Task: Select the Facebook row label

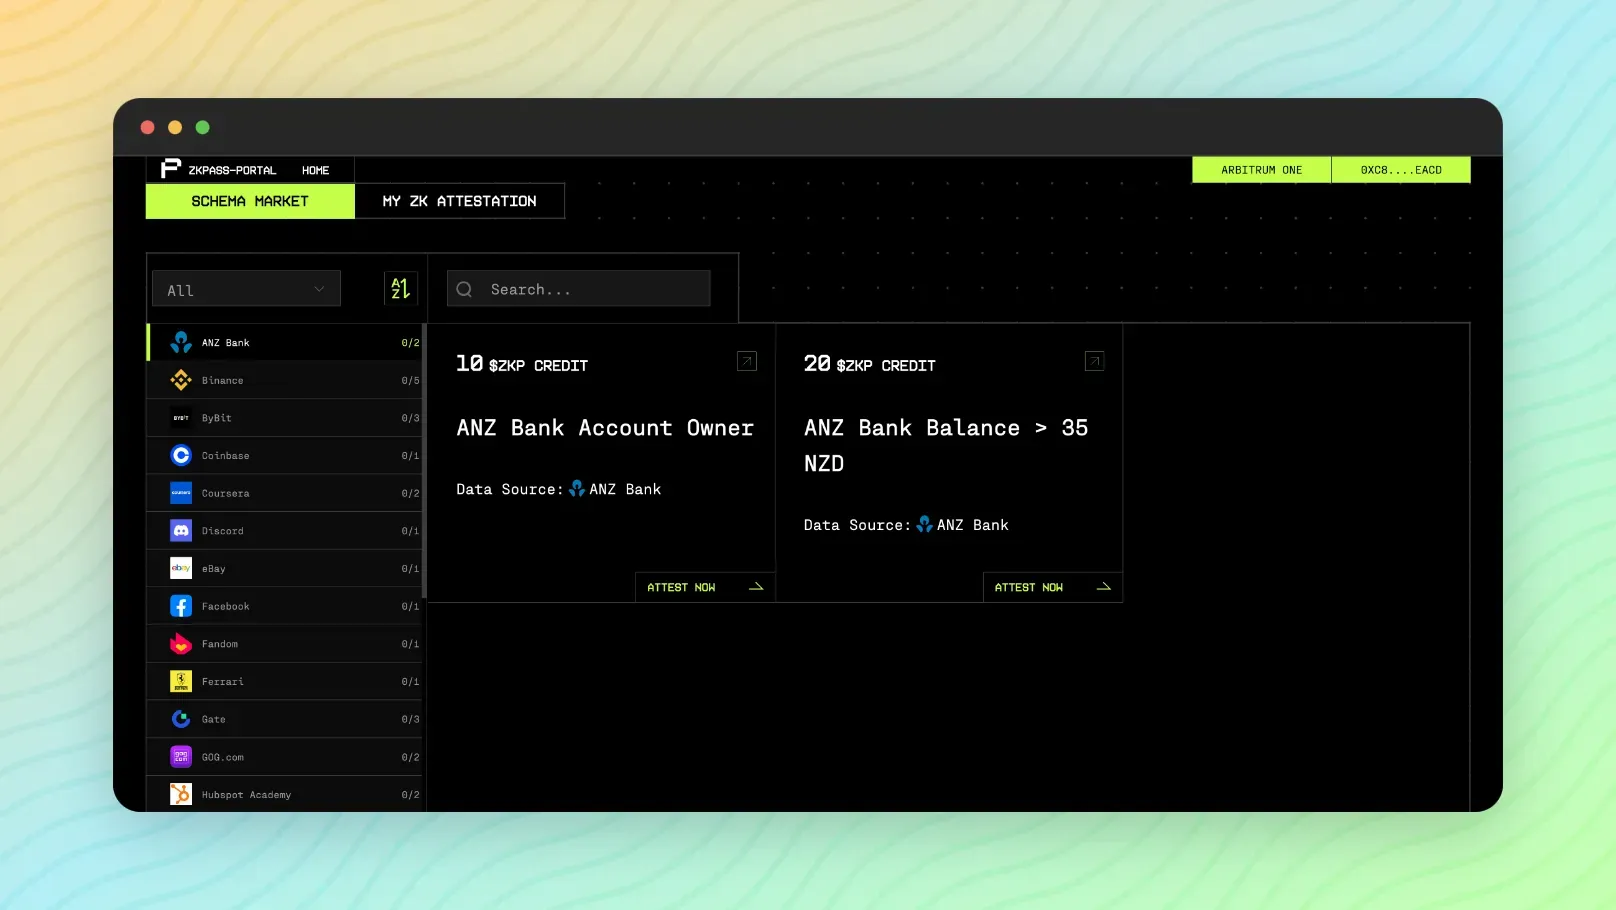Action: pos(226,606)
